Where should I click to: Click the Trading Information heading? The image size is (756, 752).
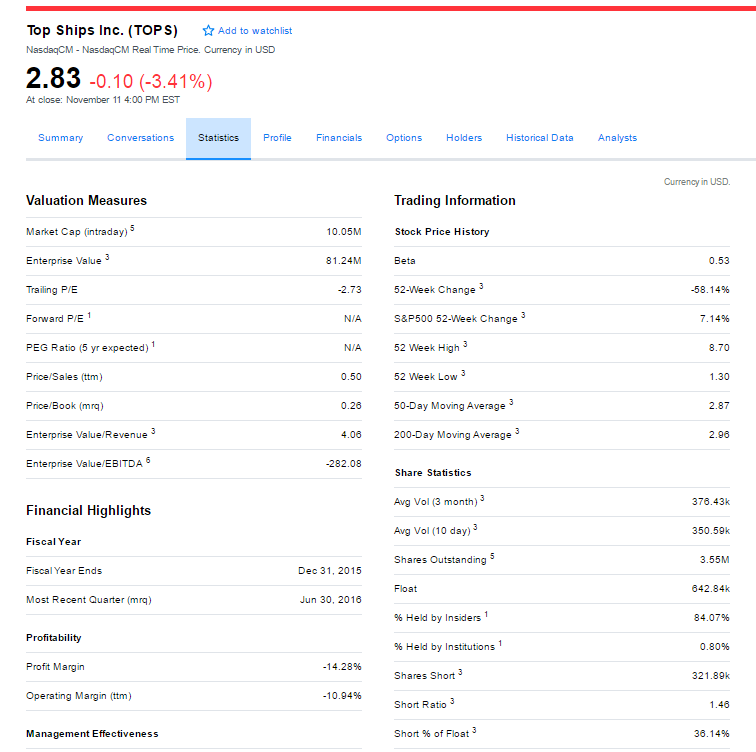pos(454,201)
